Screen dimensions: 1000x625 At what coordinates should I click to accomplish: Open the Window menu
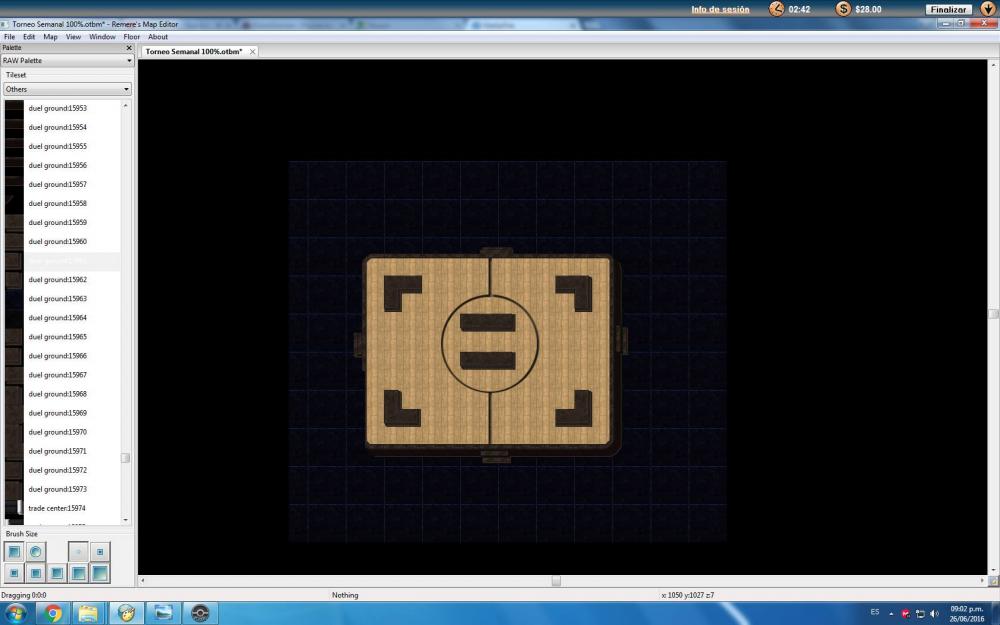click(102, 37)
